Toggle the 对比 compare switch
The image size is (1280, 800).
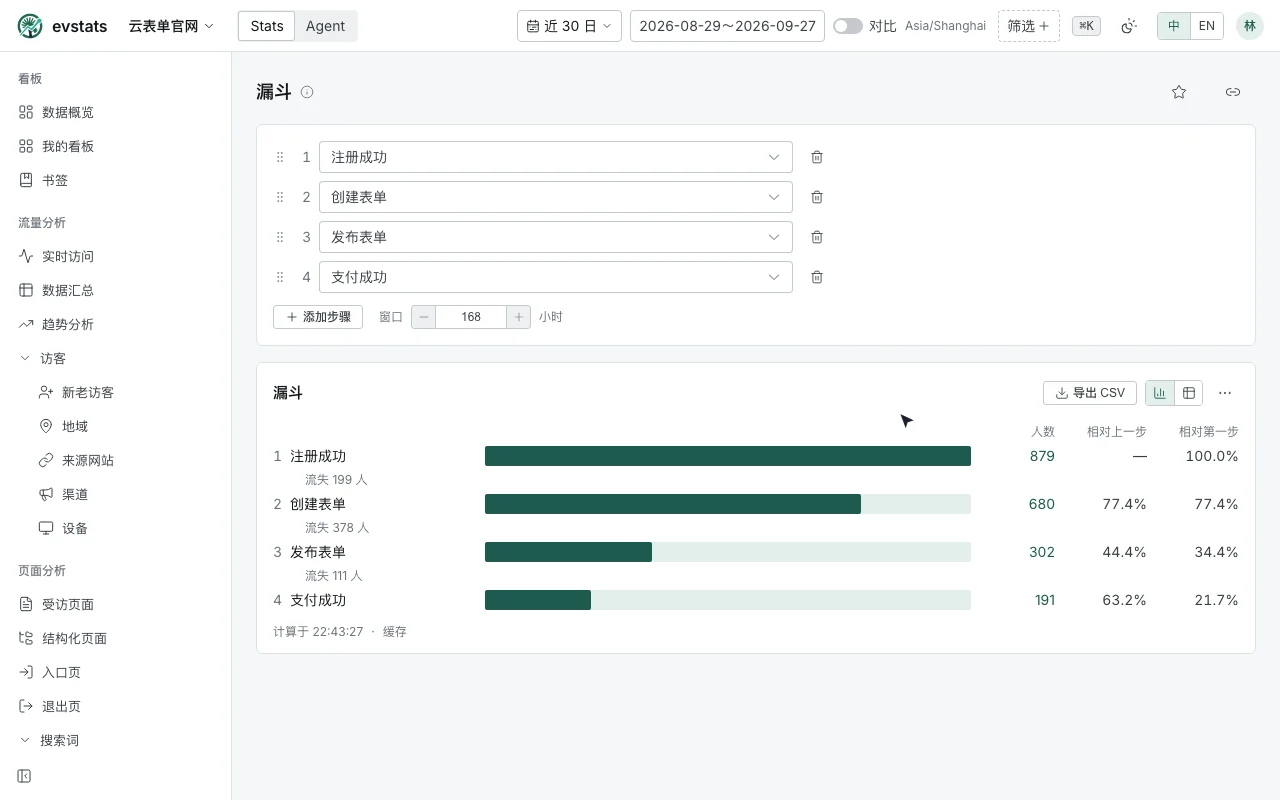(x=848, y=26)
